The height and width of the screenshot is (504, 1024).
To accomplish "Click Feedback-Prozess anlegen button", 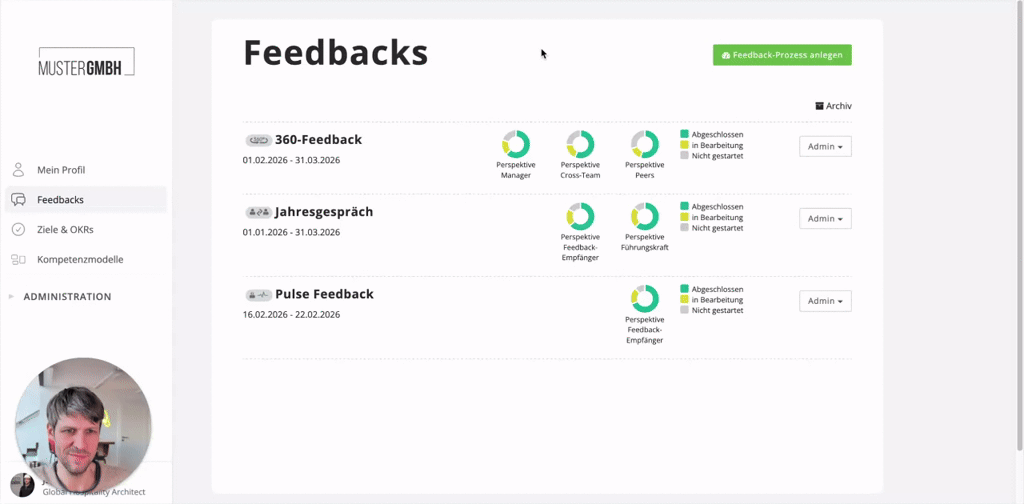I will point(782,55).
